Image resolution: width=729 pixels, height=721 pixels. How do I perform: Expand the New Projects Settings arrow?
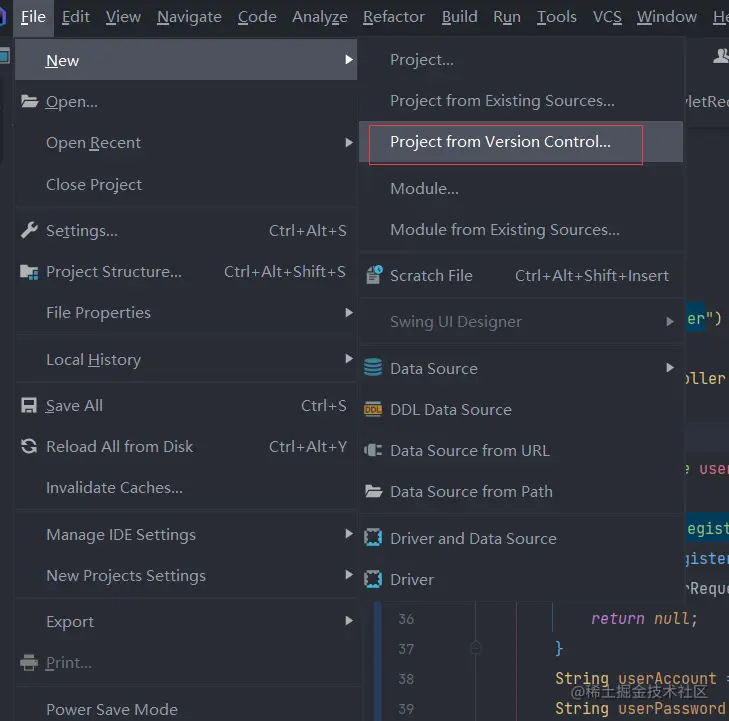[x=349, y=575]
